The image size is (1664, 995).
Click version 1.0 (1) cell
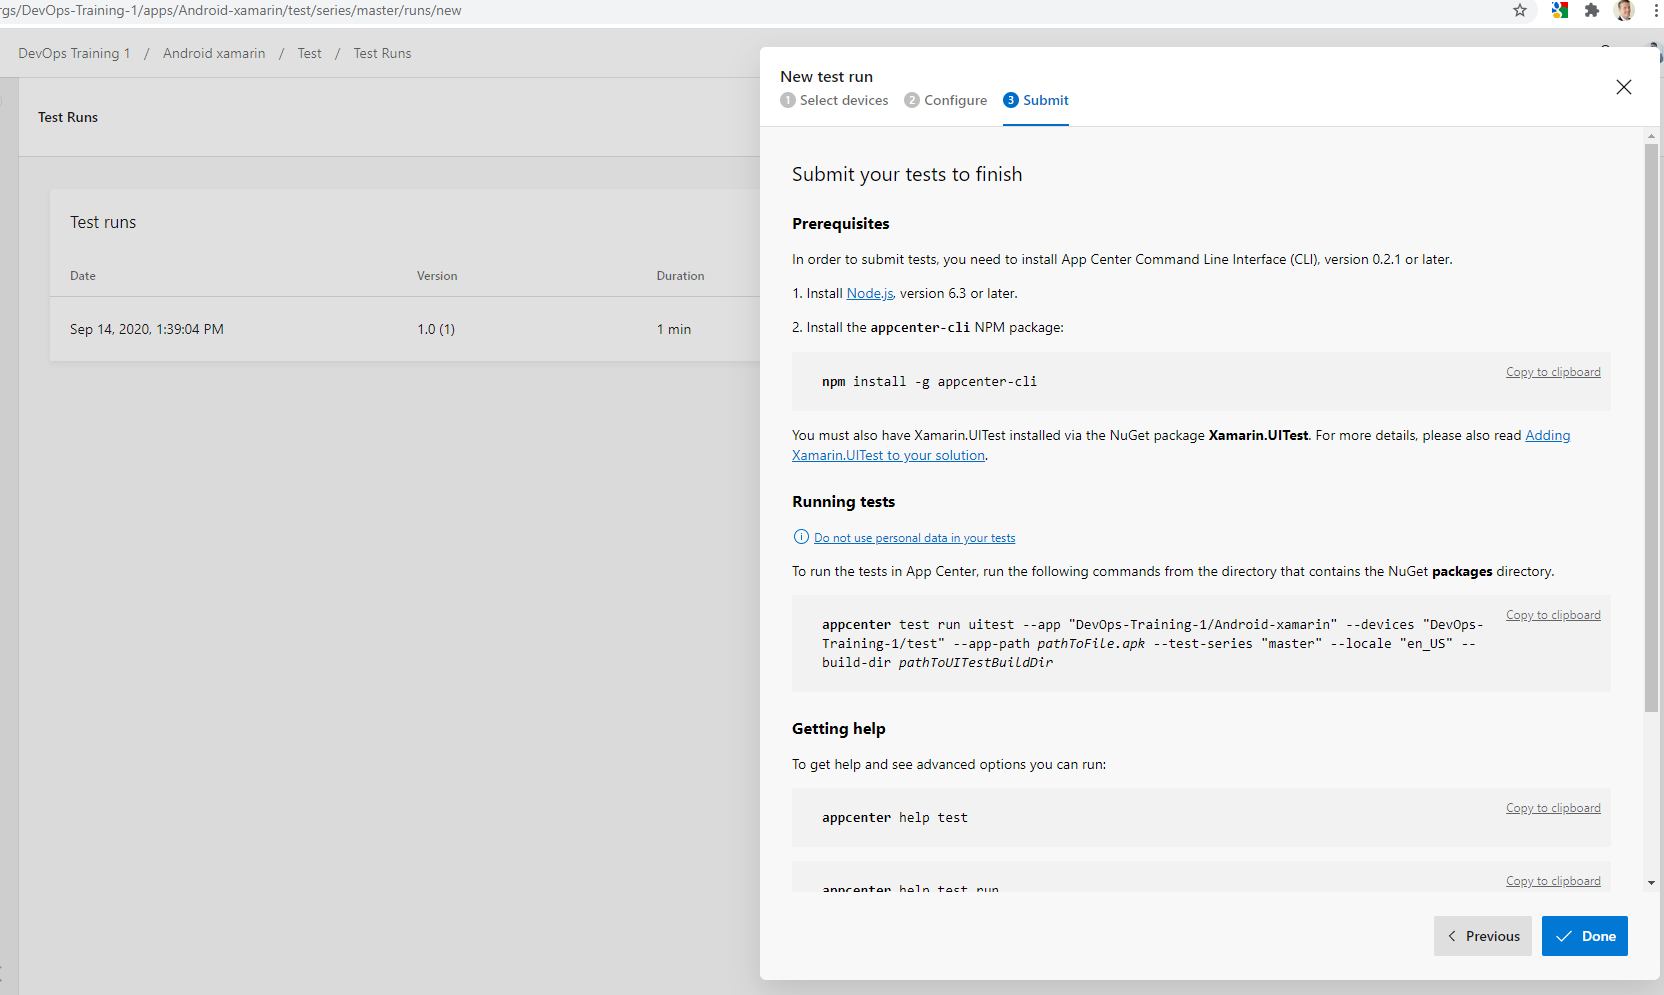point(436,329)
